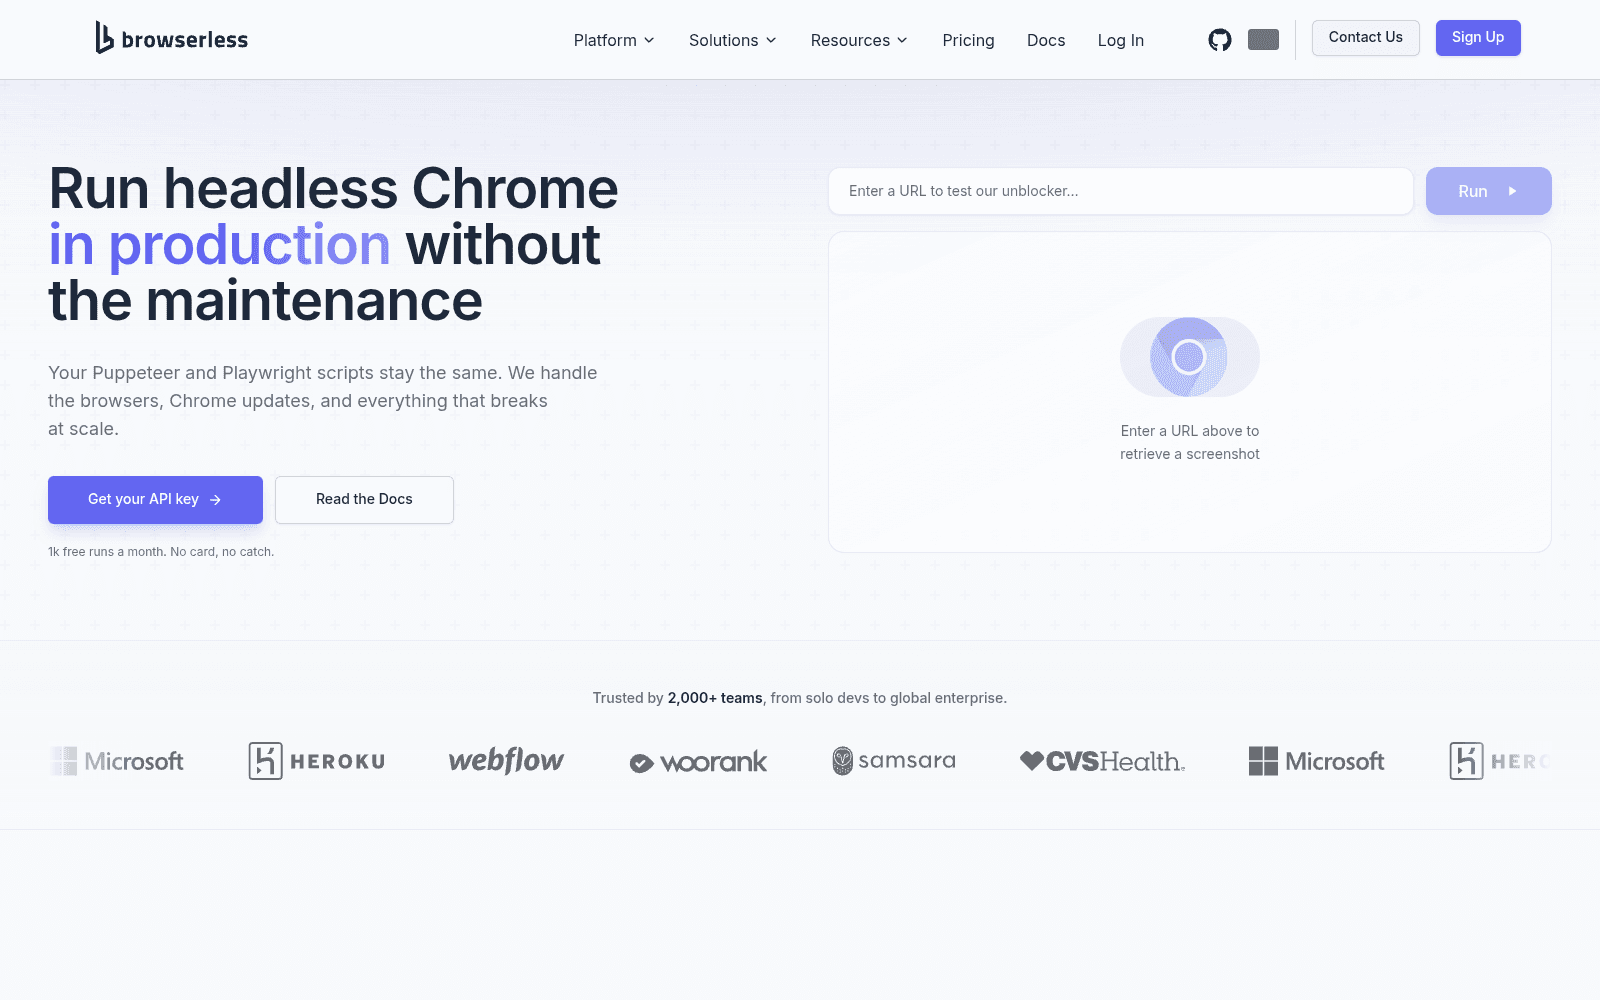This screenshot has width=1600, height=1000.
Task: Open the GitHub icon link
Action: coord(1219,40)
